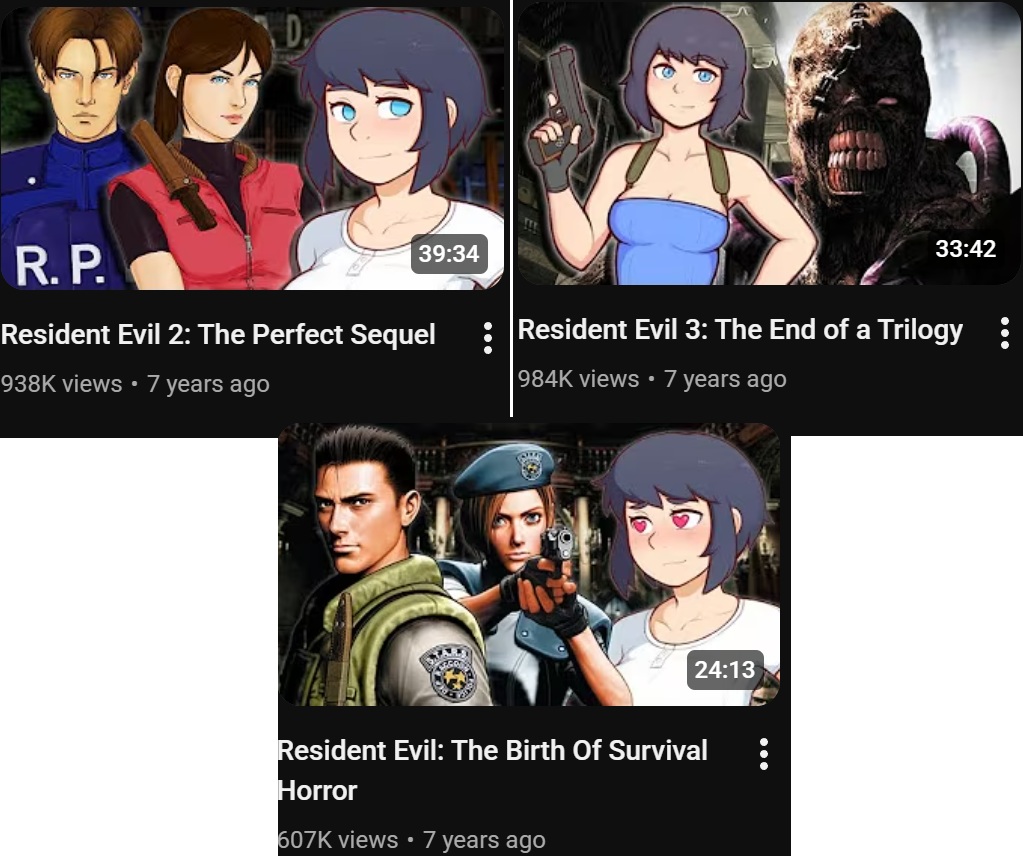Click the Resident Evil 3 Nemesis thumbnail

(769, 143)
